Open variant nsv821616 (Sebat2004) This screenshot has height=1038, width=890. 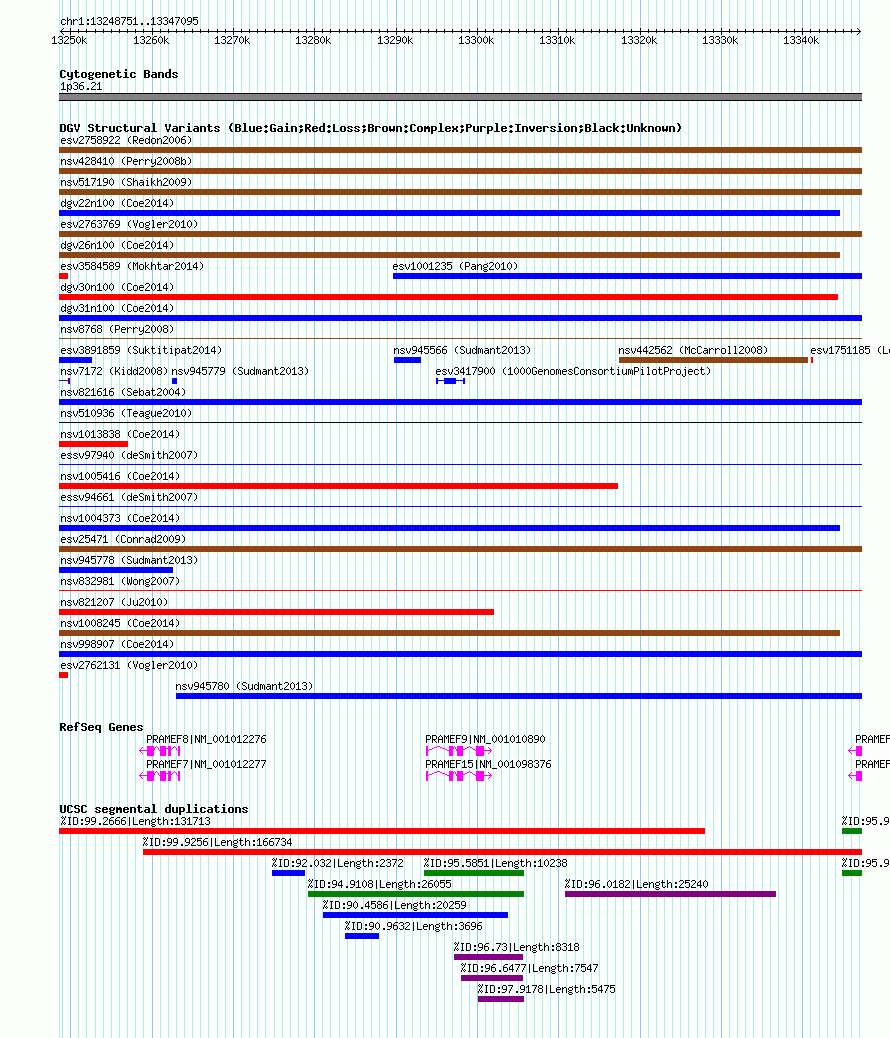[x=123, y=393]
